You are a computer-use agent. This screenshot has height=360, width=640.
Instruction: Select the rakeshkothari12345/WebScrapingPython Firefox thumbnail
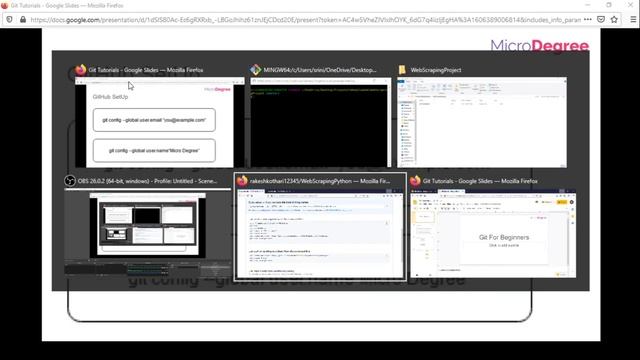pos(320,233)
